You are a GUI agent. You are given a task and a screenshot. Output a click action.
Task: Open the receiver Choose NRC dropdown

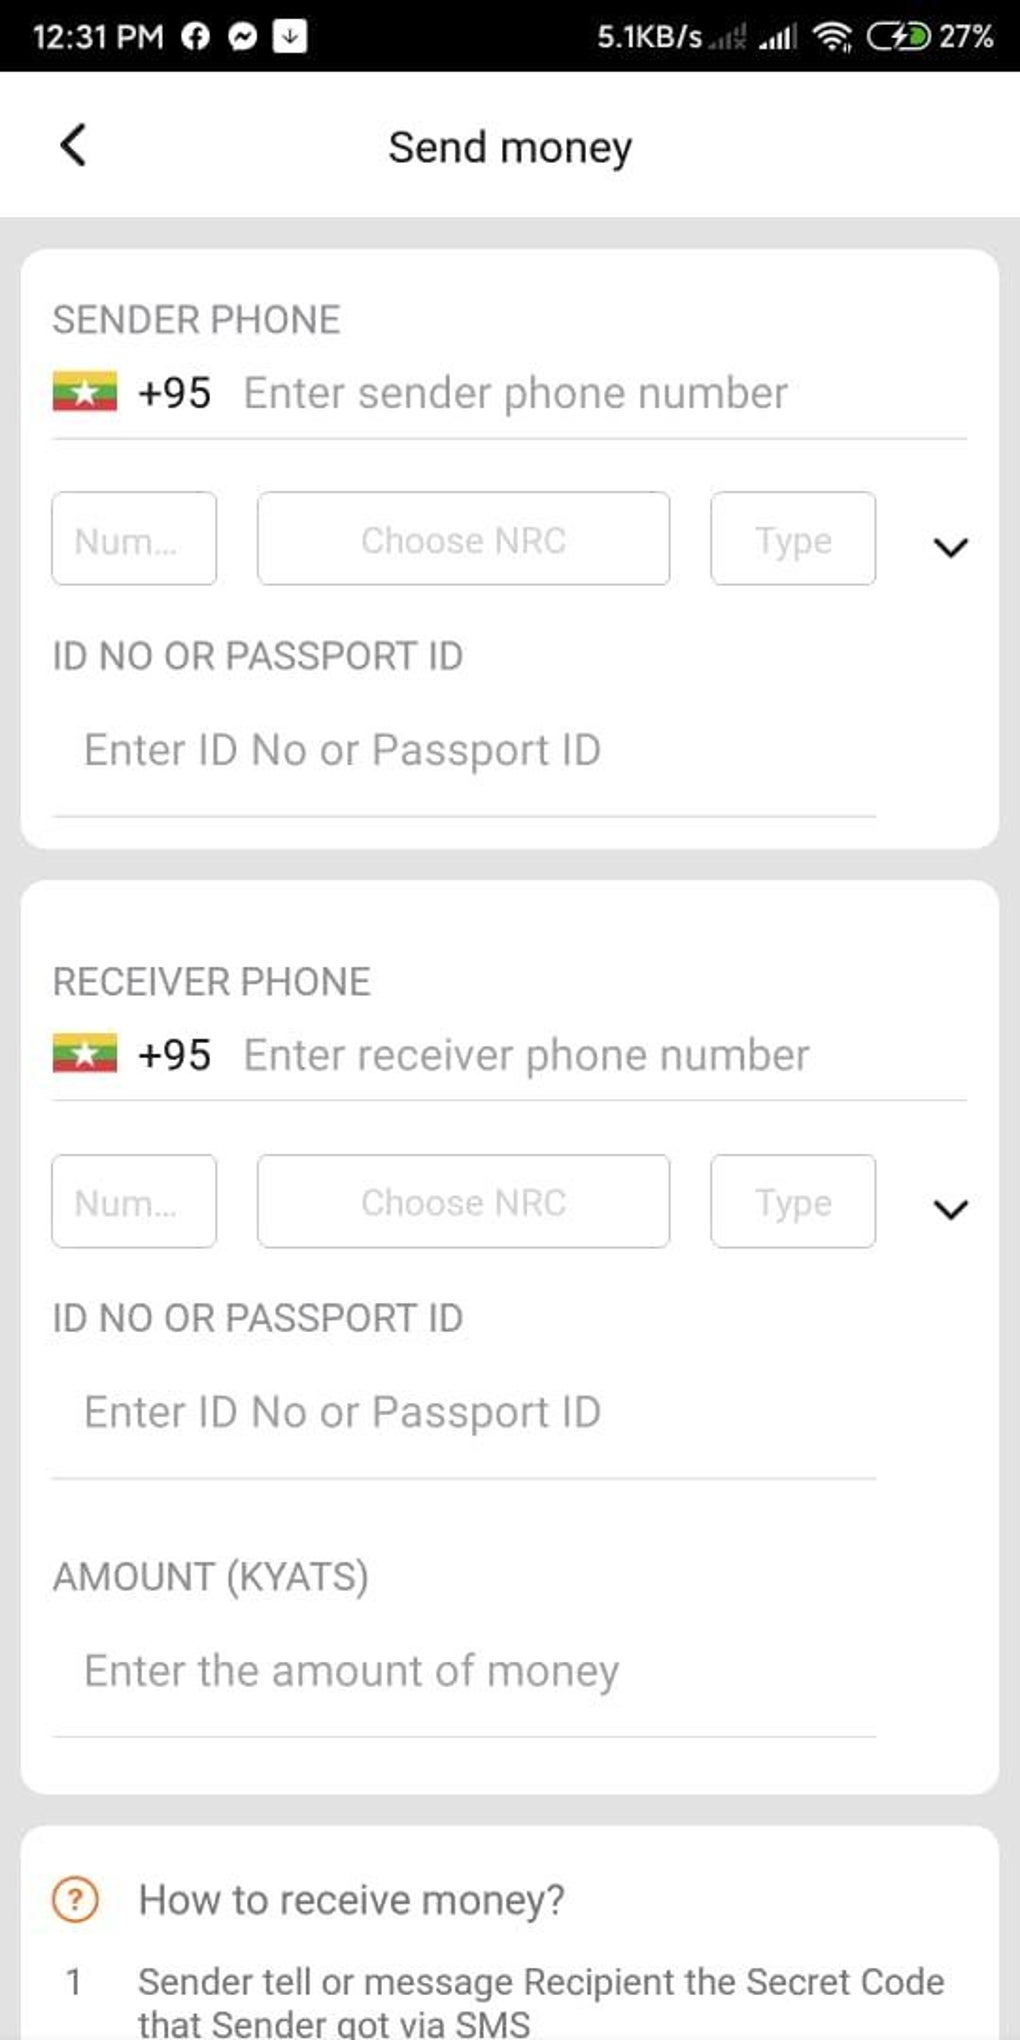(463, 1202)
